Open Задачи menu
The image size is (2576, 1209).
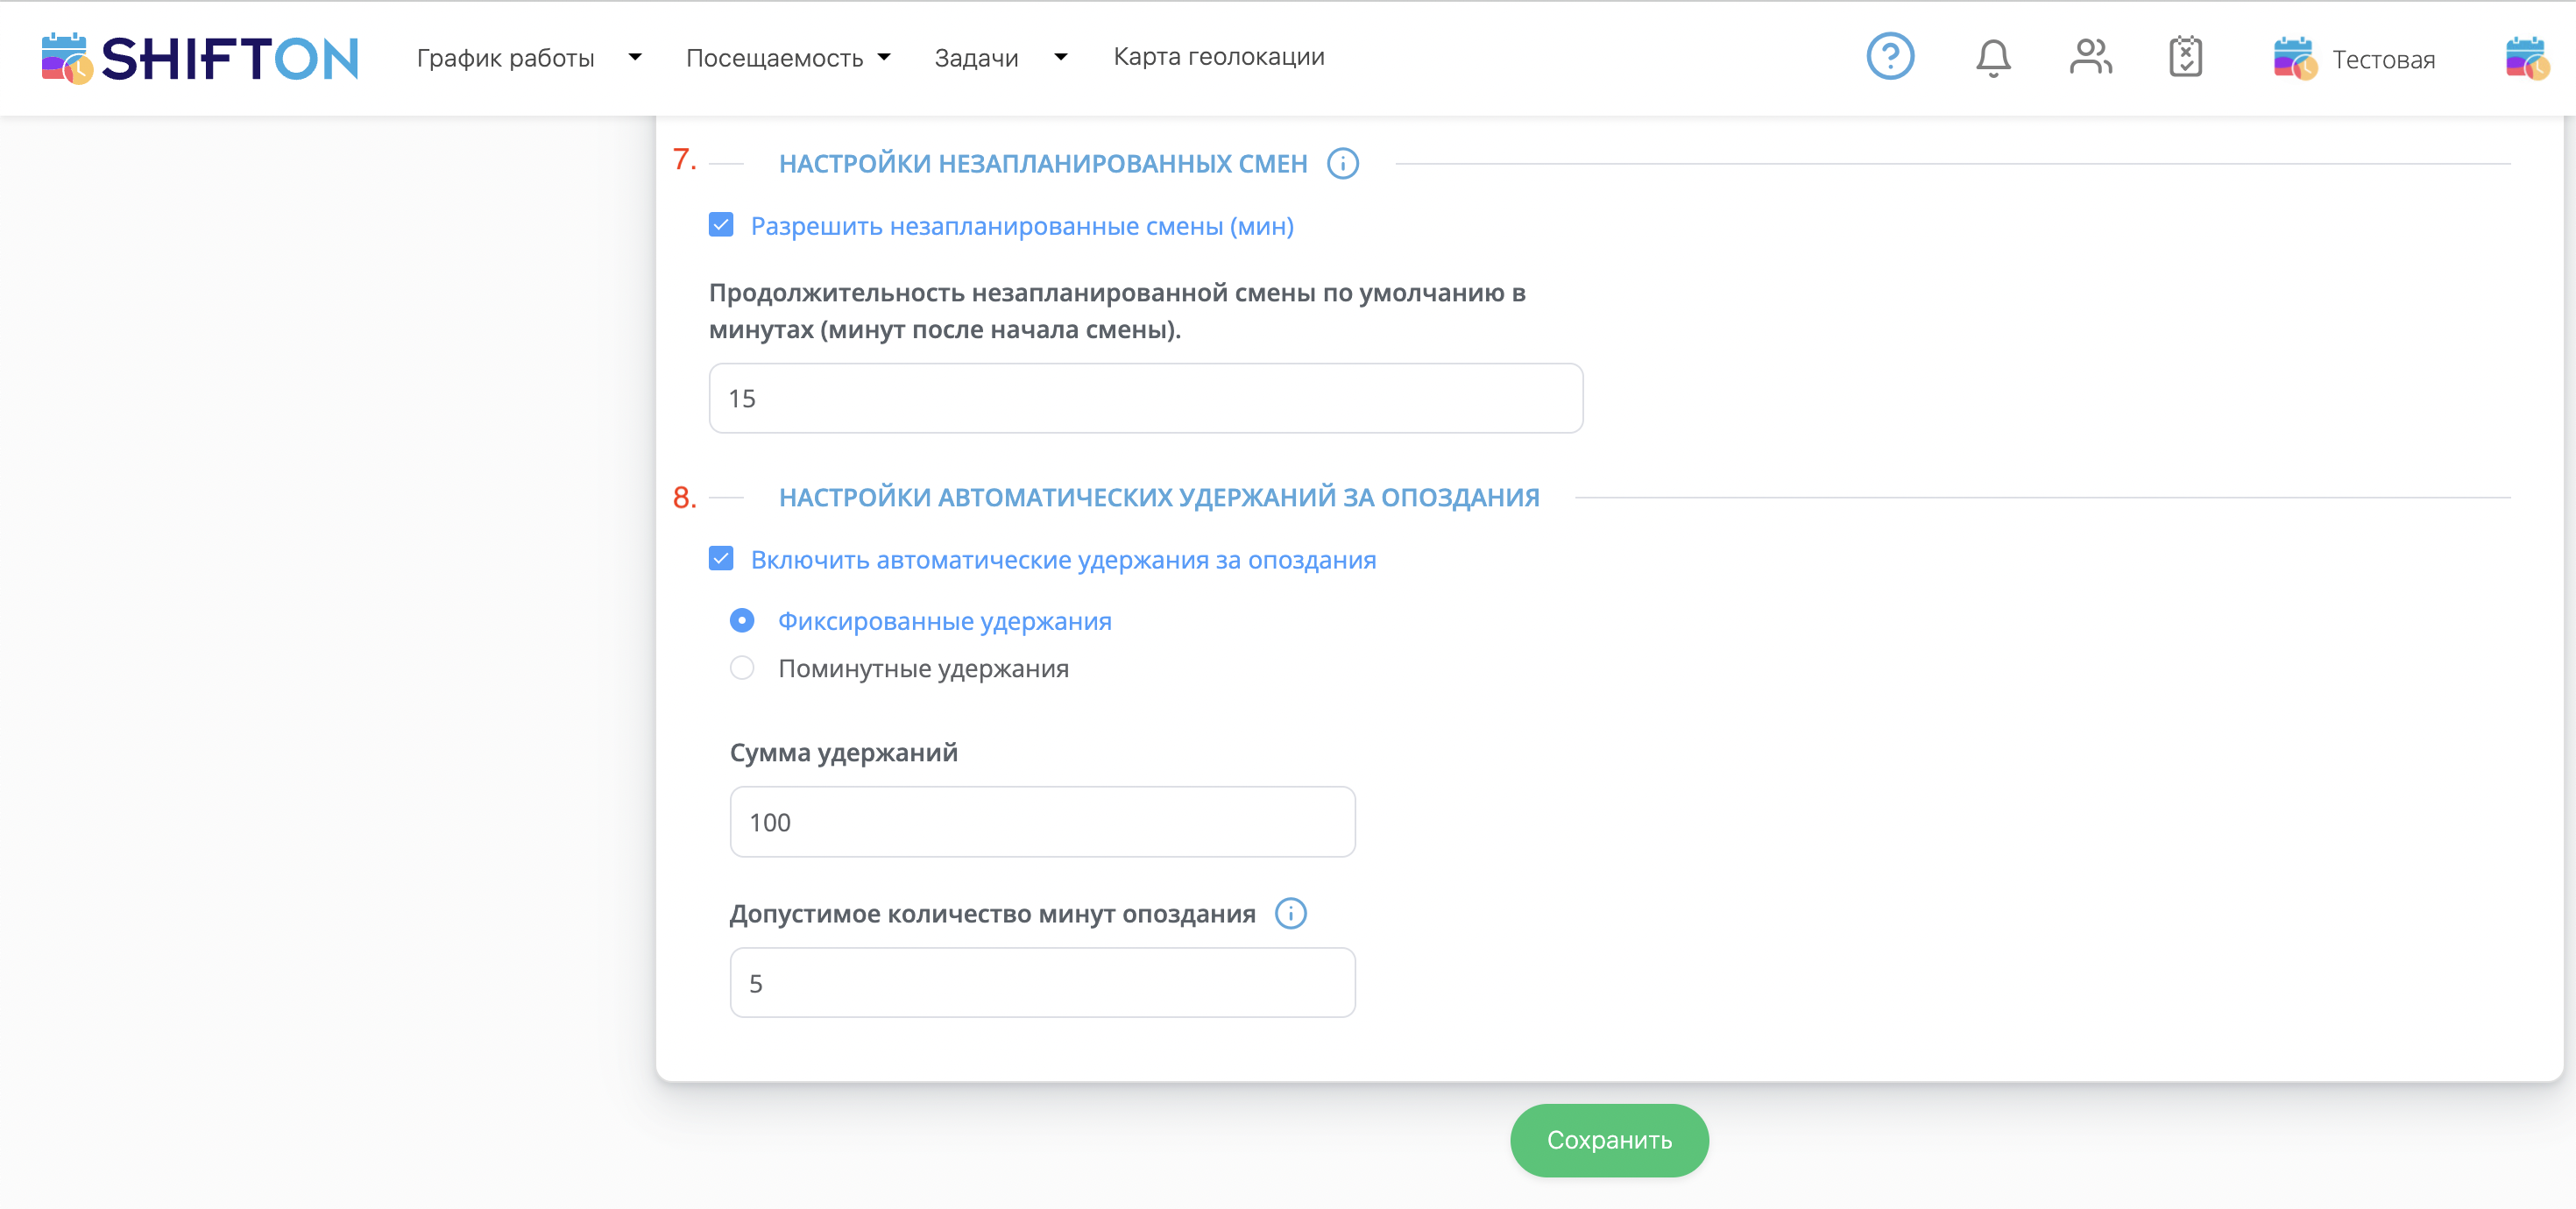(976, 58)
